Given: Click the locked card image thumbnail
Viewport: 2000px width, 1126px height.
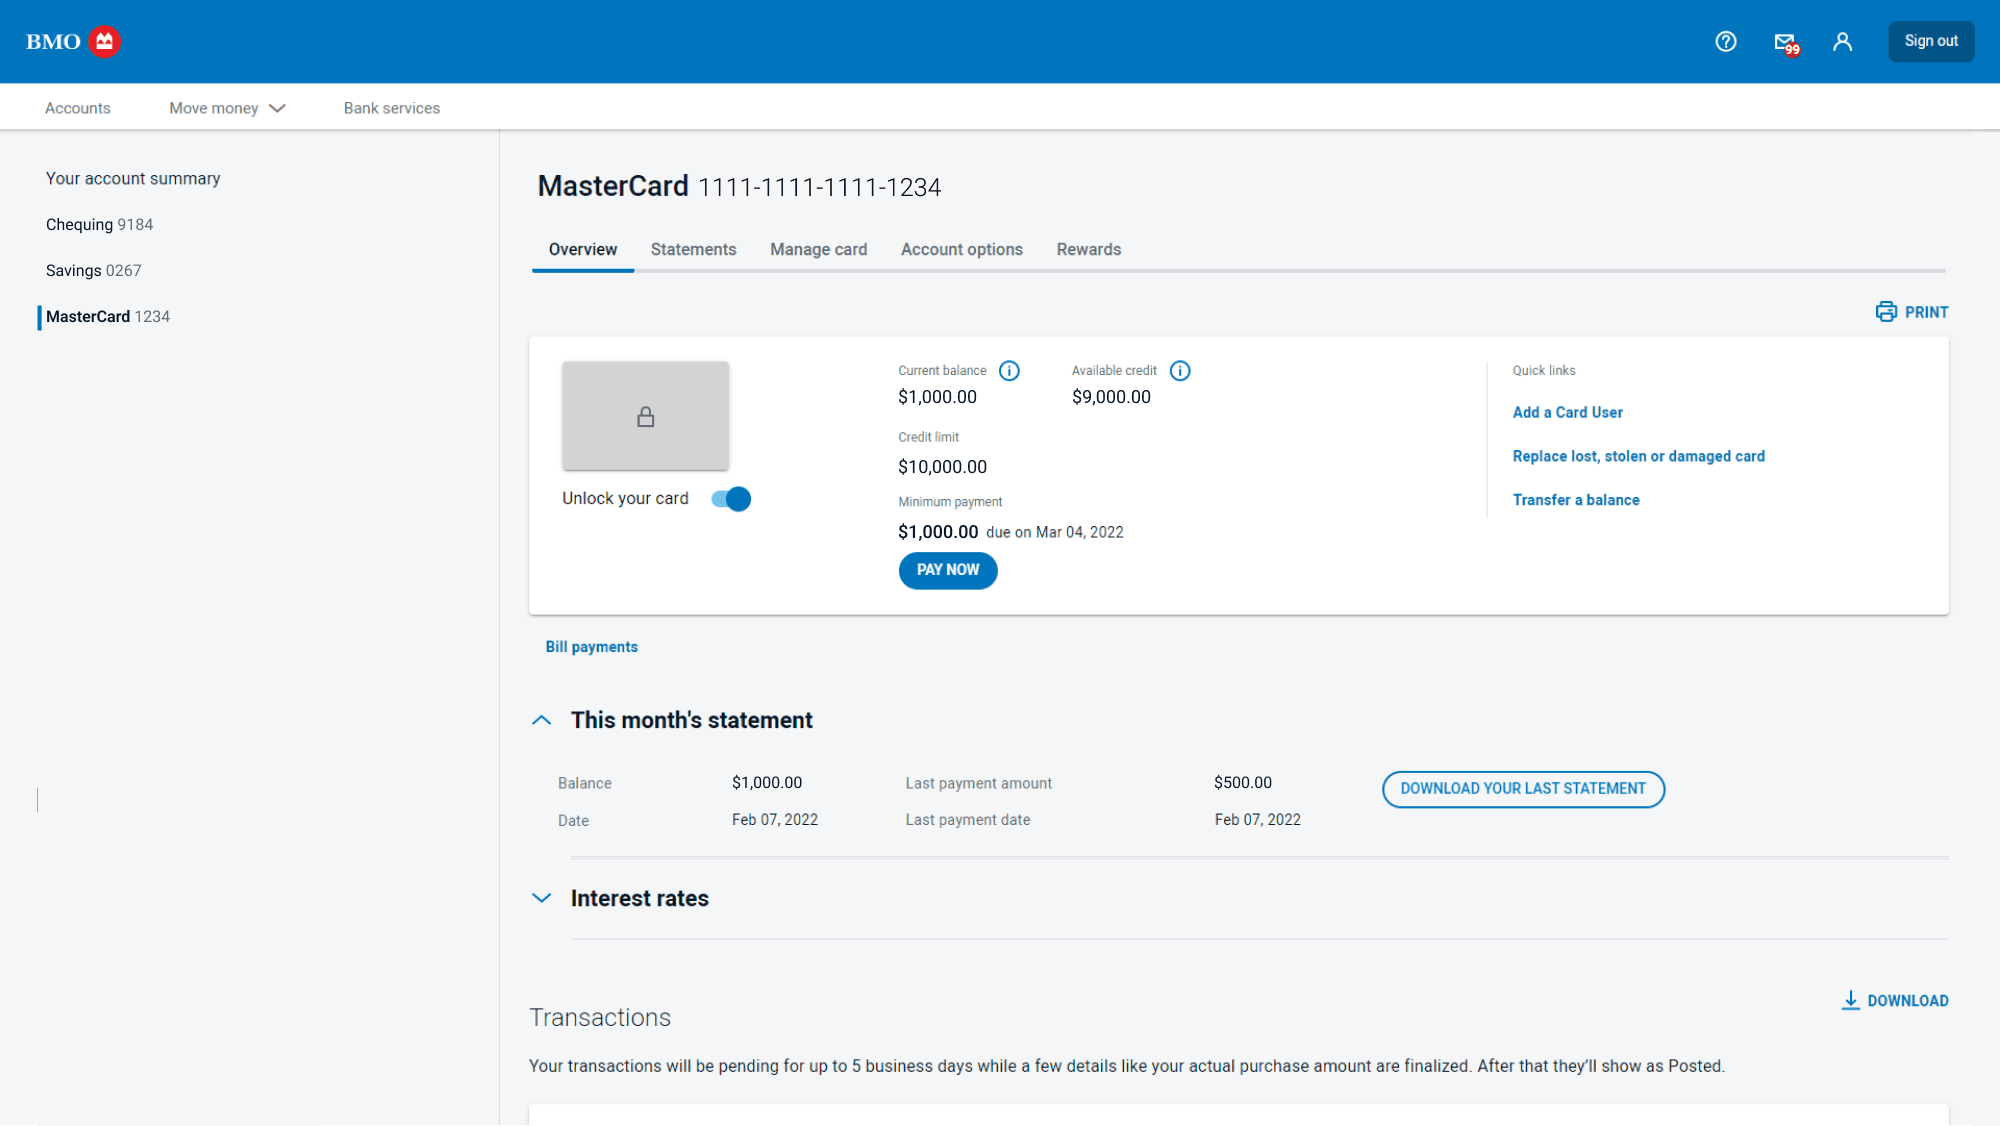Looking at the screenshot, I should pyautogui.click(x=645, y=416).
